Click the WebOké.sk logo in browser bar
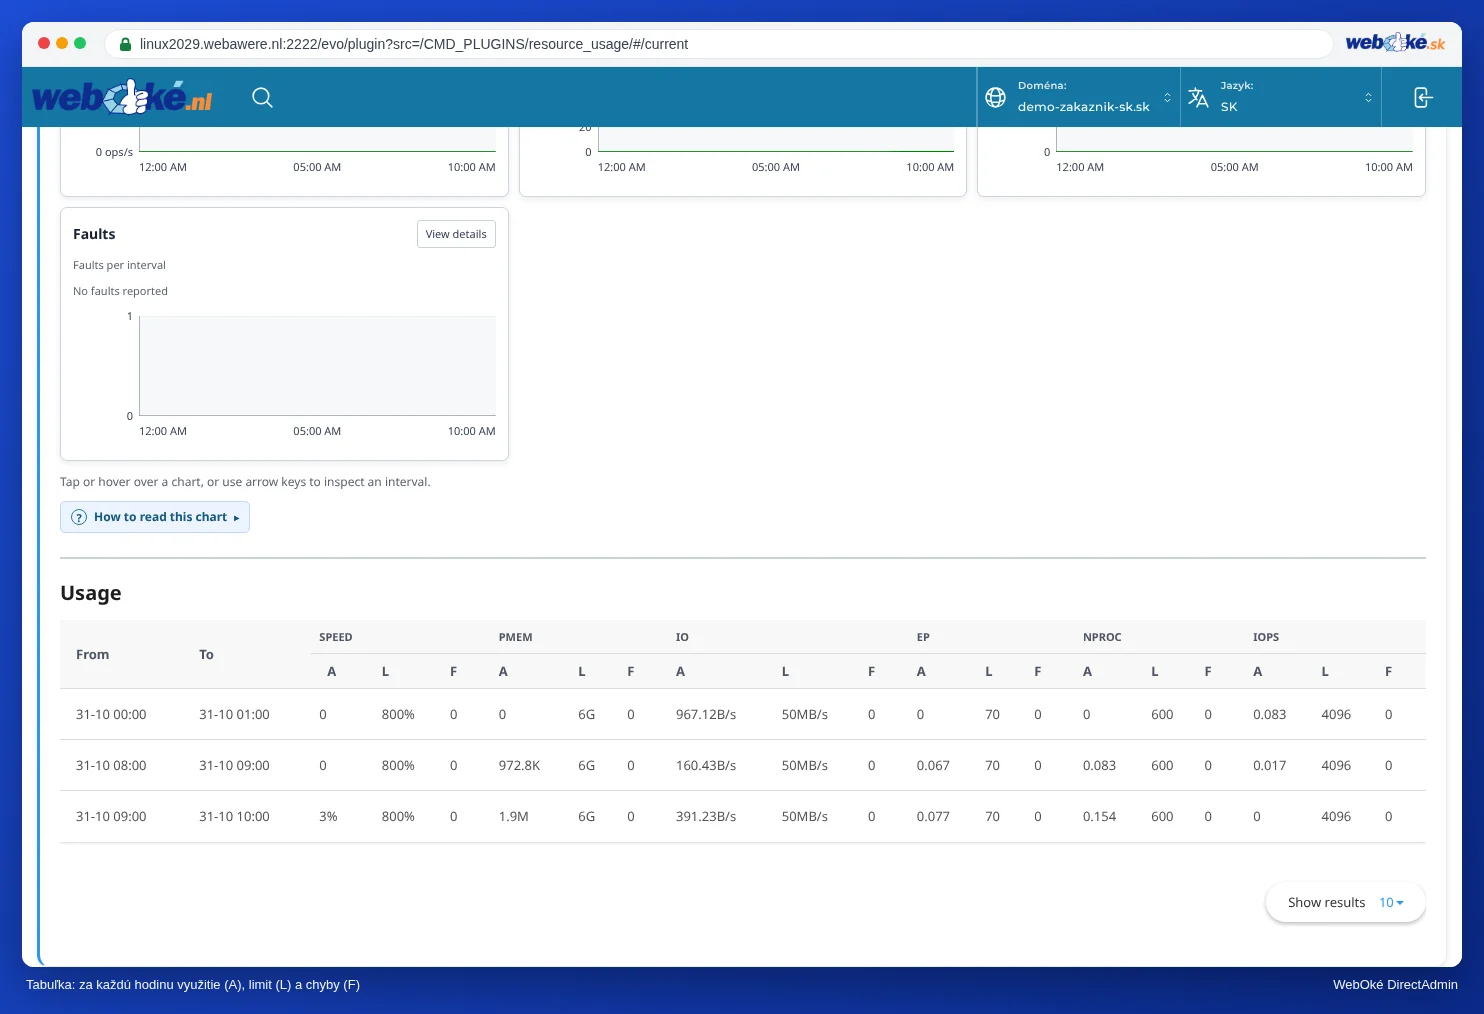This screenshot has height=1014, width=1484. tap(1395, 43)
